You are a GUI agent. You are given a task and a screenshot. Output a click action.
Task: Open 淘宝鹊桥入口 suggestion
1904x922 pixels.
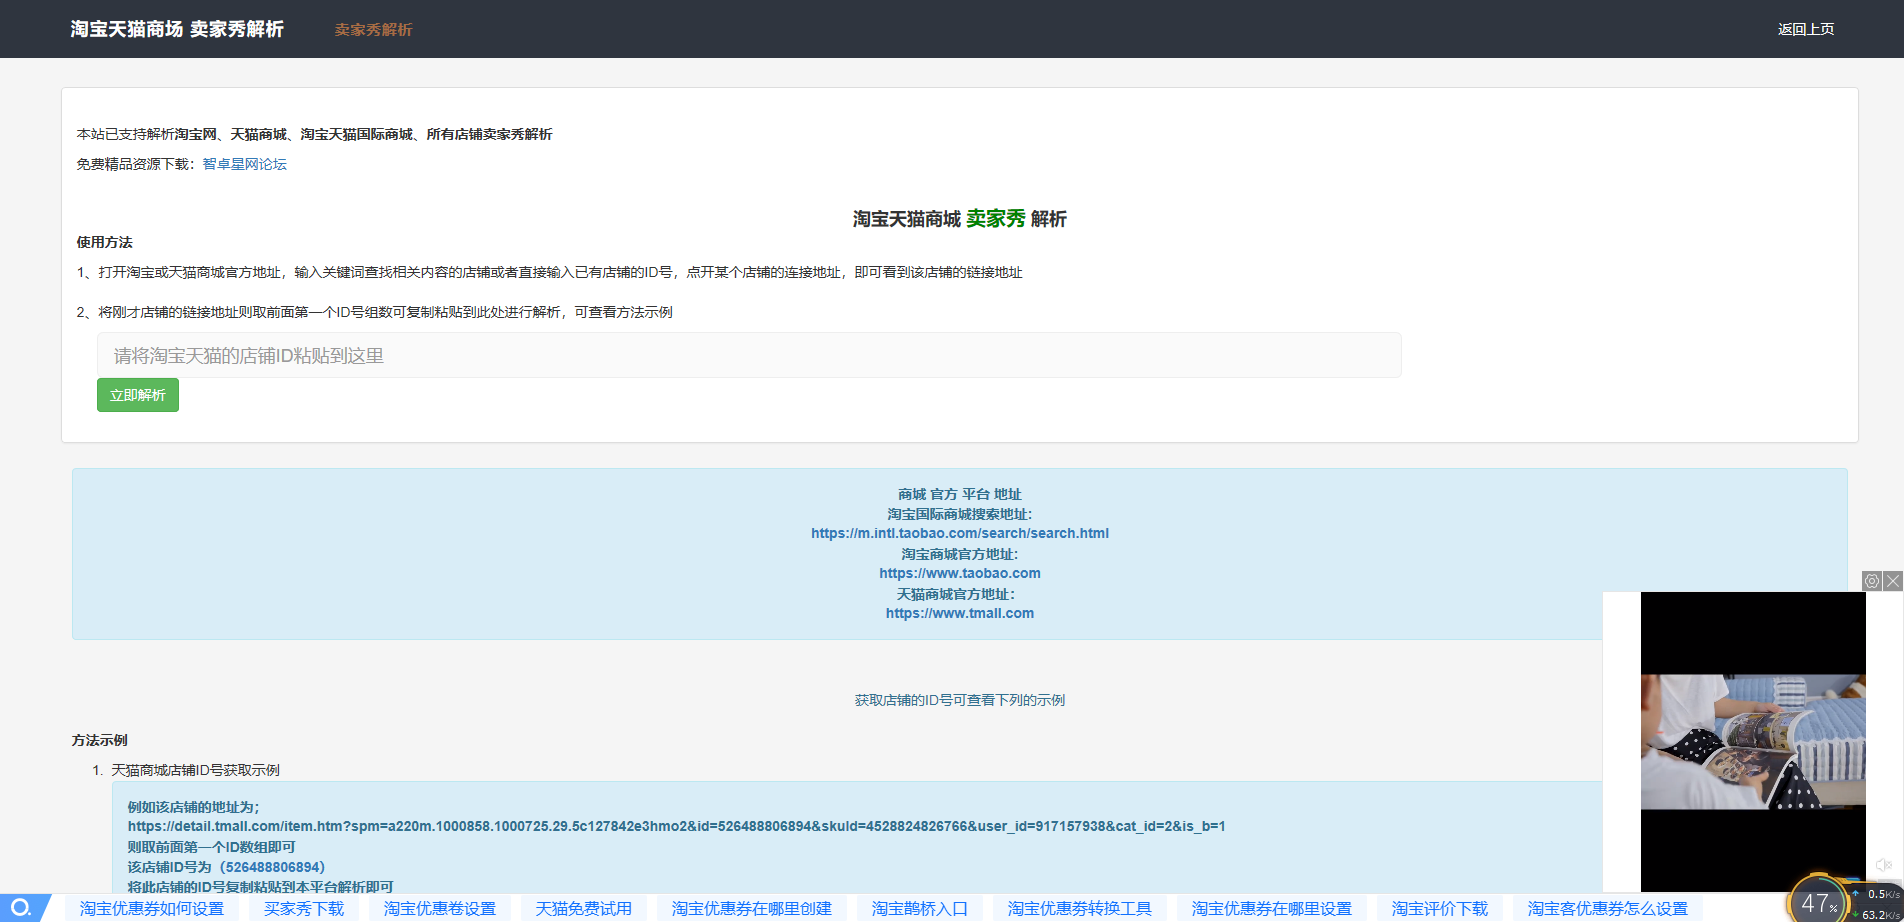pyautogui.click(x=920, y=908)
